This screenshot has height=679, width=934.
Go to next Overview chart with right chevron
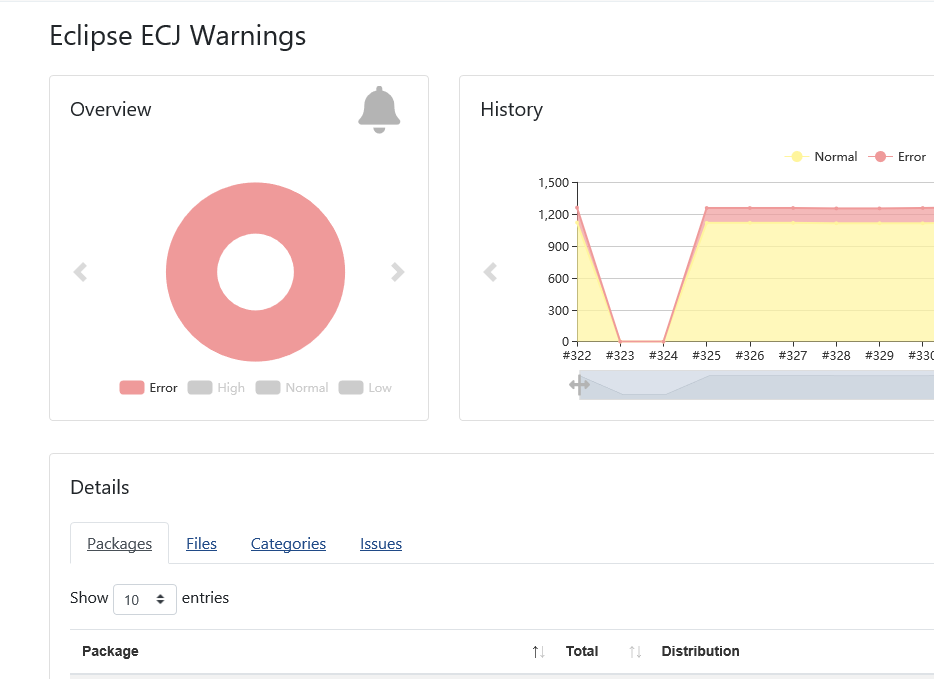tap(397, 272)
